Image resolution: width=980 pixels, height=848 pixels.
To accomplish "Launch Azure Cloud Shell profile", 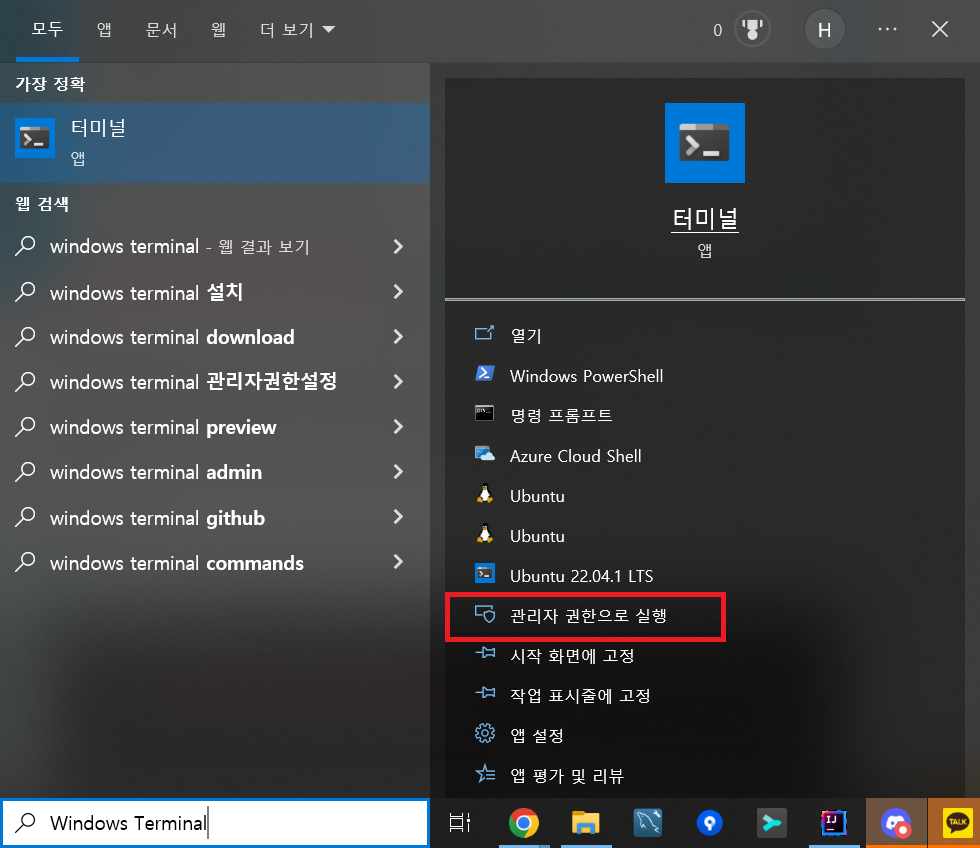I will (576, 456).
